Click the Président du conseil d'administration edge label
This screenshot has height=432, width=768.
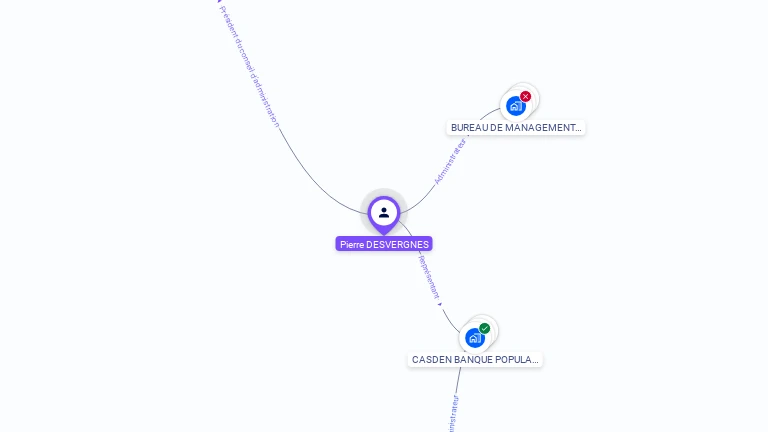249,67
